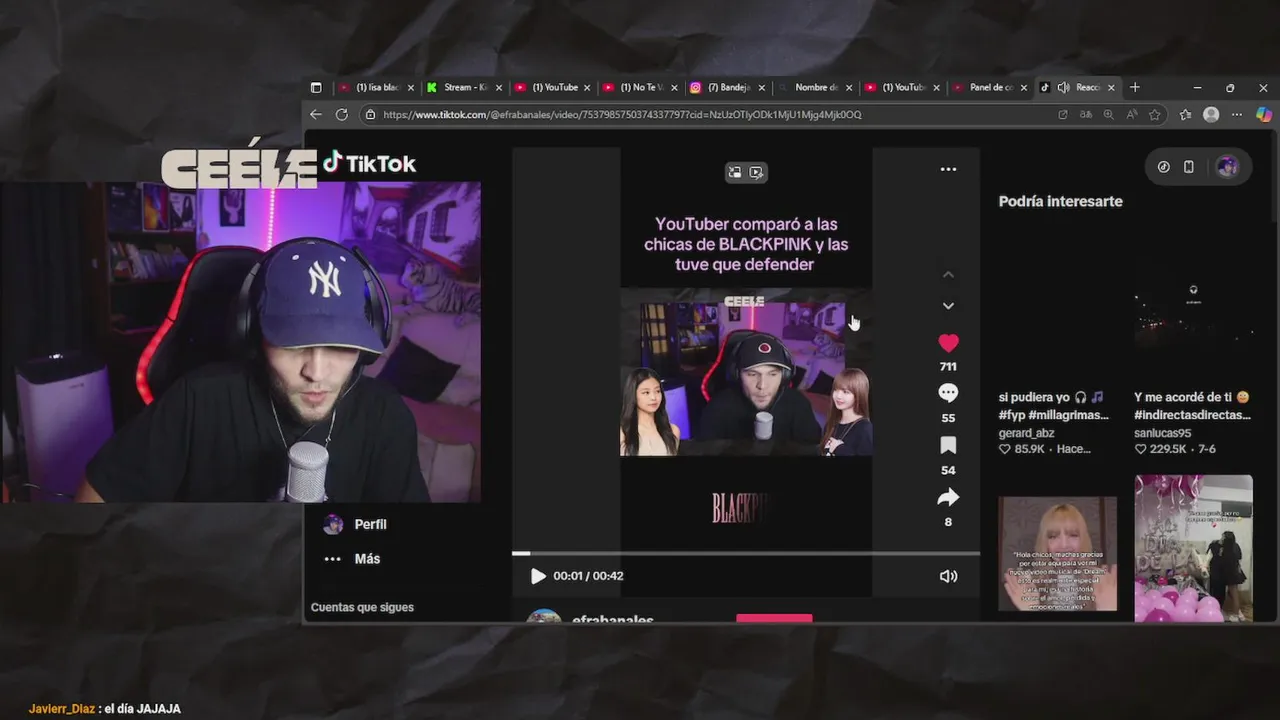The image size is (1280, 720).
Task: Open the read aloud icon in address bar
Action: [1132, 114]
